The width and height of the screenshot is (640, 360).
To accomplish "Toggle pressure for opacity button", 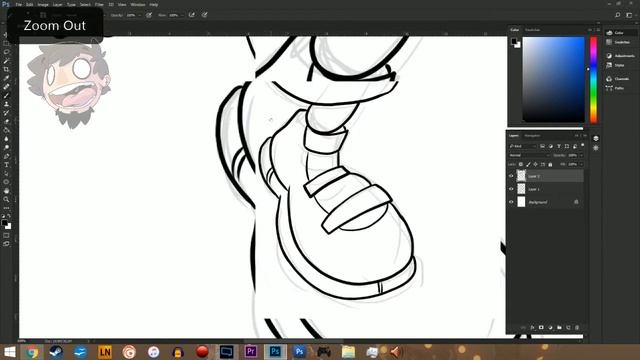I will click(x=149, y=15).
